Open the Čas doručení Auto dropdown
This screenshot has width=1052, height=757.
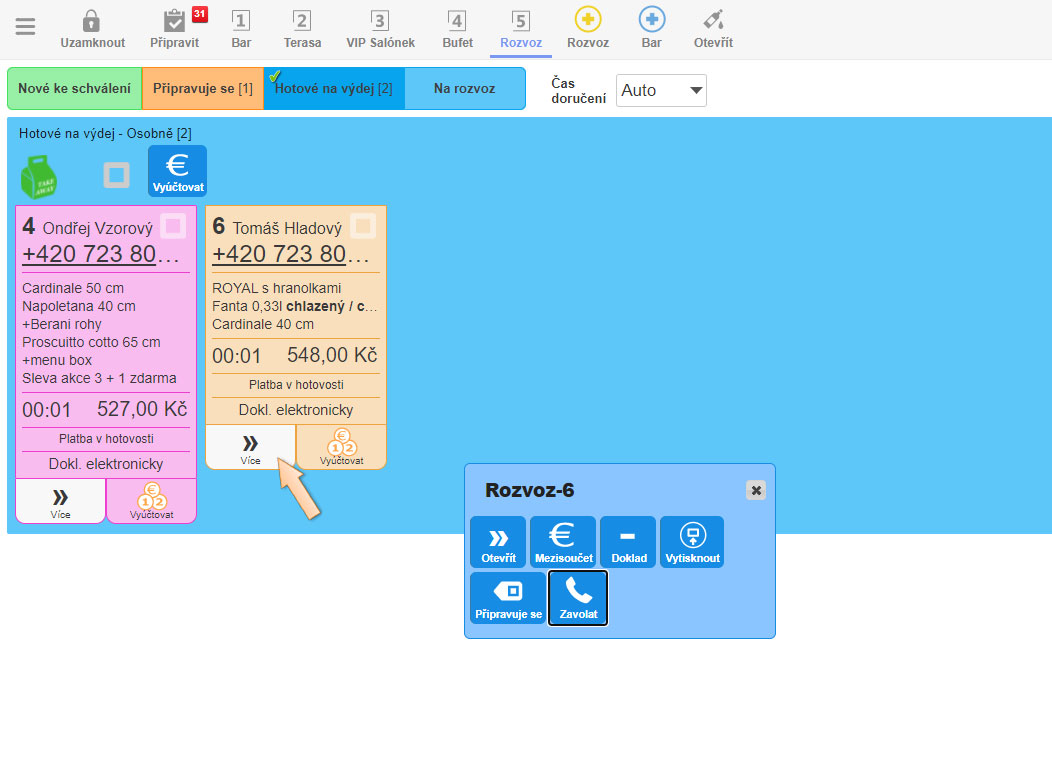click(661, 90)
